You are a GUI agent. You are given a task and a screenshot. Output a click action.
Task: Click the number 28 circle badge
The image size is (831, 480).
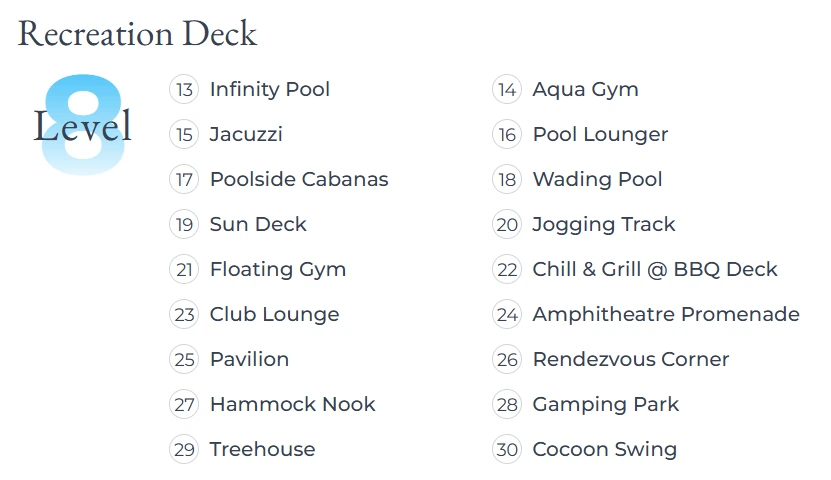pos(507,405)
